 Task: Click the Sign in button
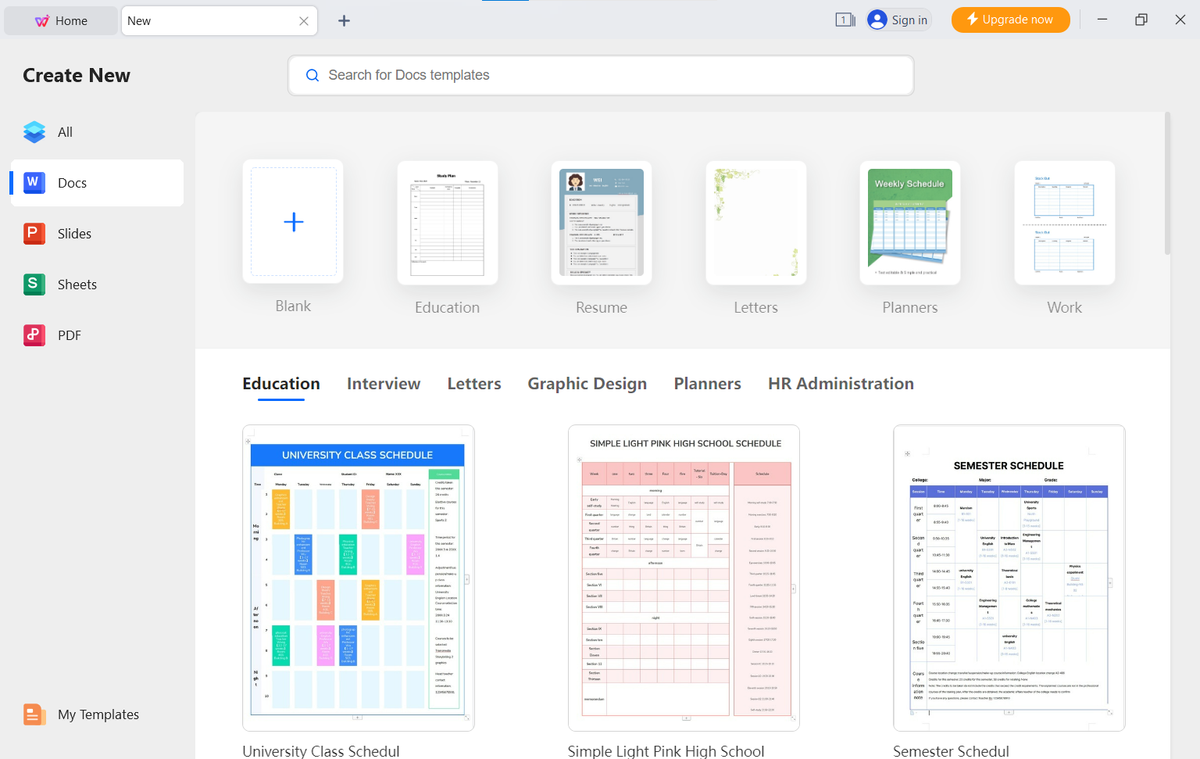(897, 19)
